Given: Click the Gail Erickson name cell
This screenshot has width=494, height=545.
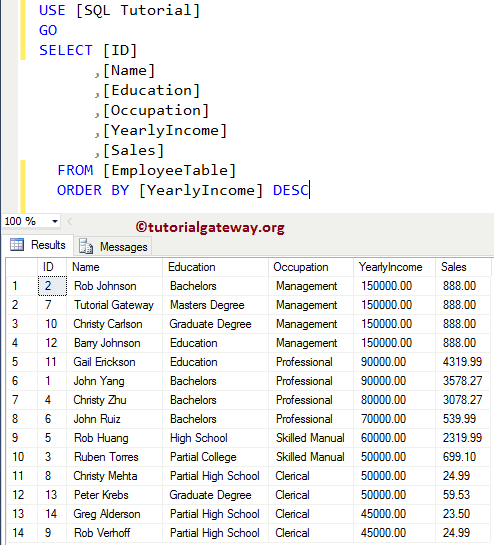Looking at the screenshot, I should click(x=114, y=362).
